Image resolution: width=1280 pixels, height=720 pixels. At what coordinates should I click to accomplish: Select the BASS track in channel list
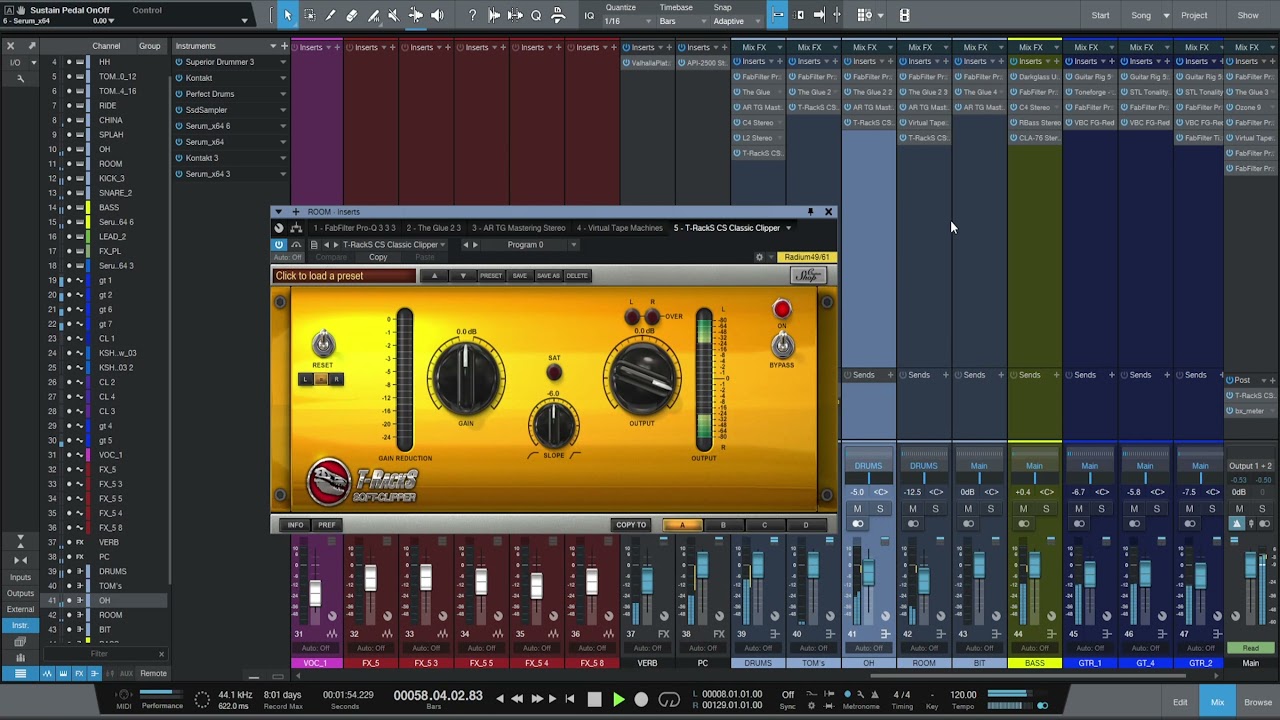(x=109, y=208)
